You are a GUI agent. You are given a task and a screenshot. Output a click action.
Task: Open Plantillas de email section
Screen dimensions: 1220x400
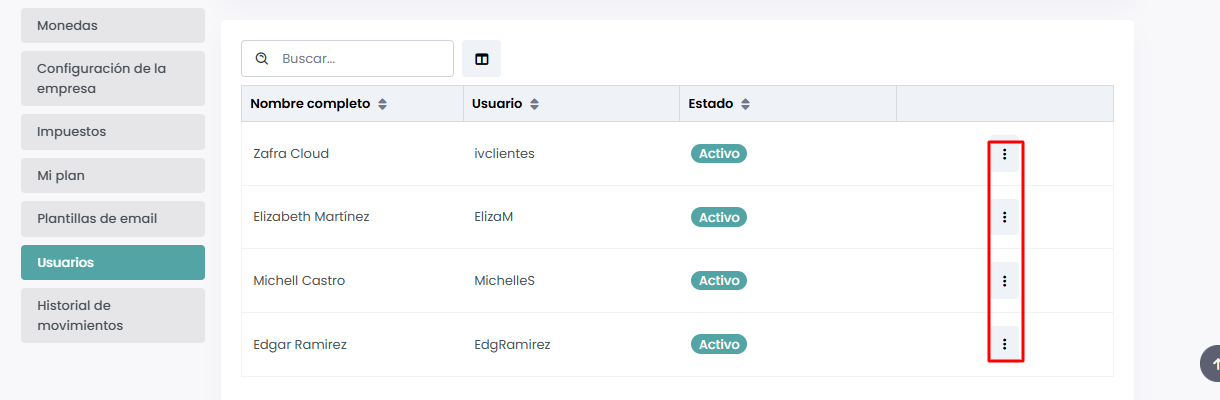pos(113,219)
